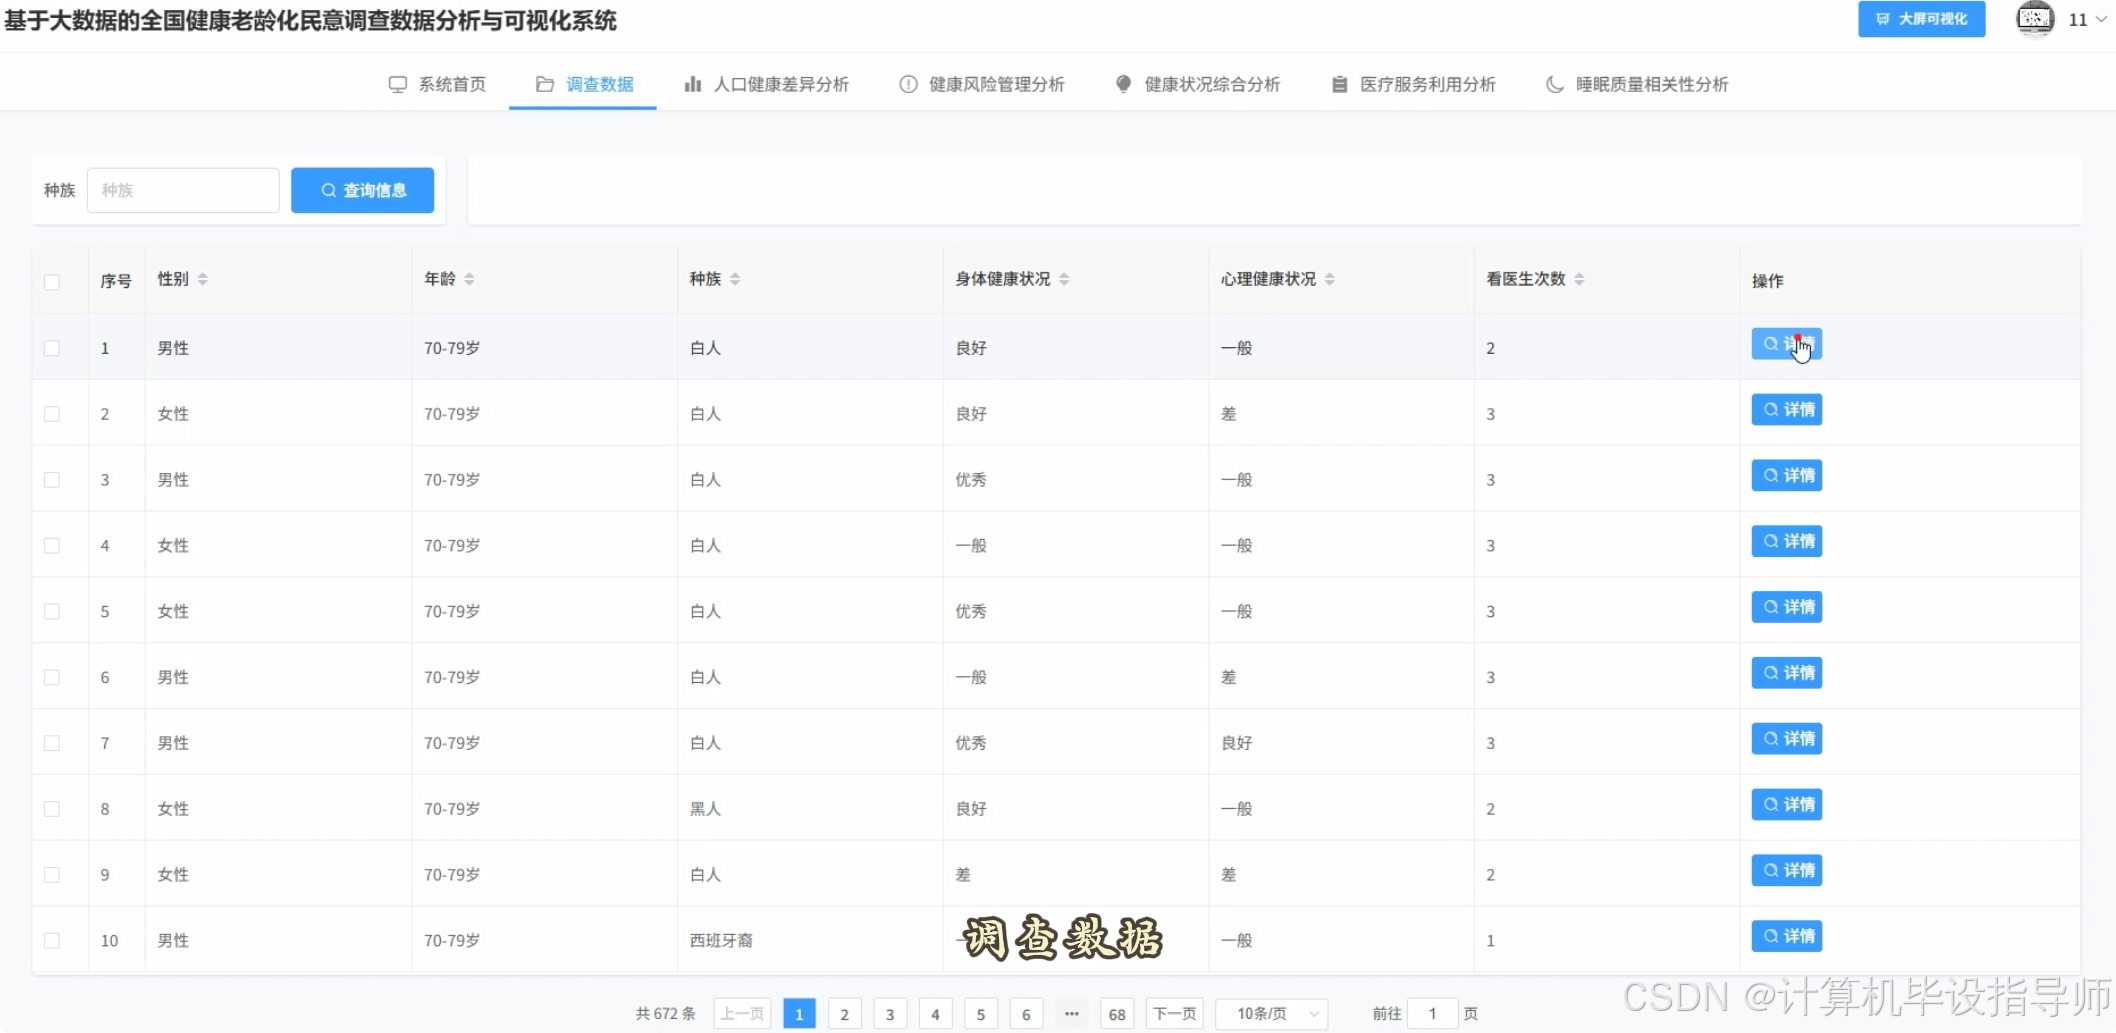
Task: Check the checkbox for row 1
Action: pos(53,347)
